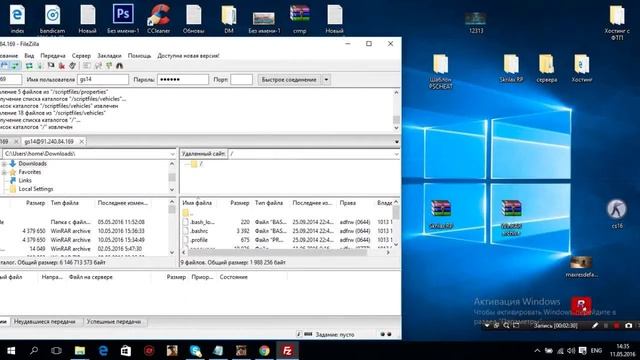Switch to Успешные передачи tab
Viewport: 640px width, 360px height.
(x=113, y=322)
